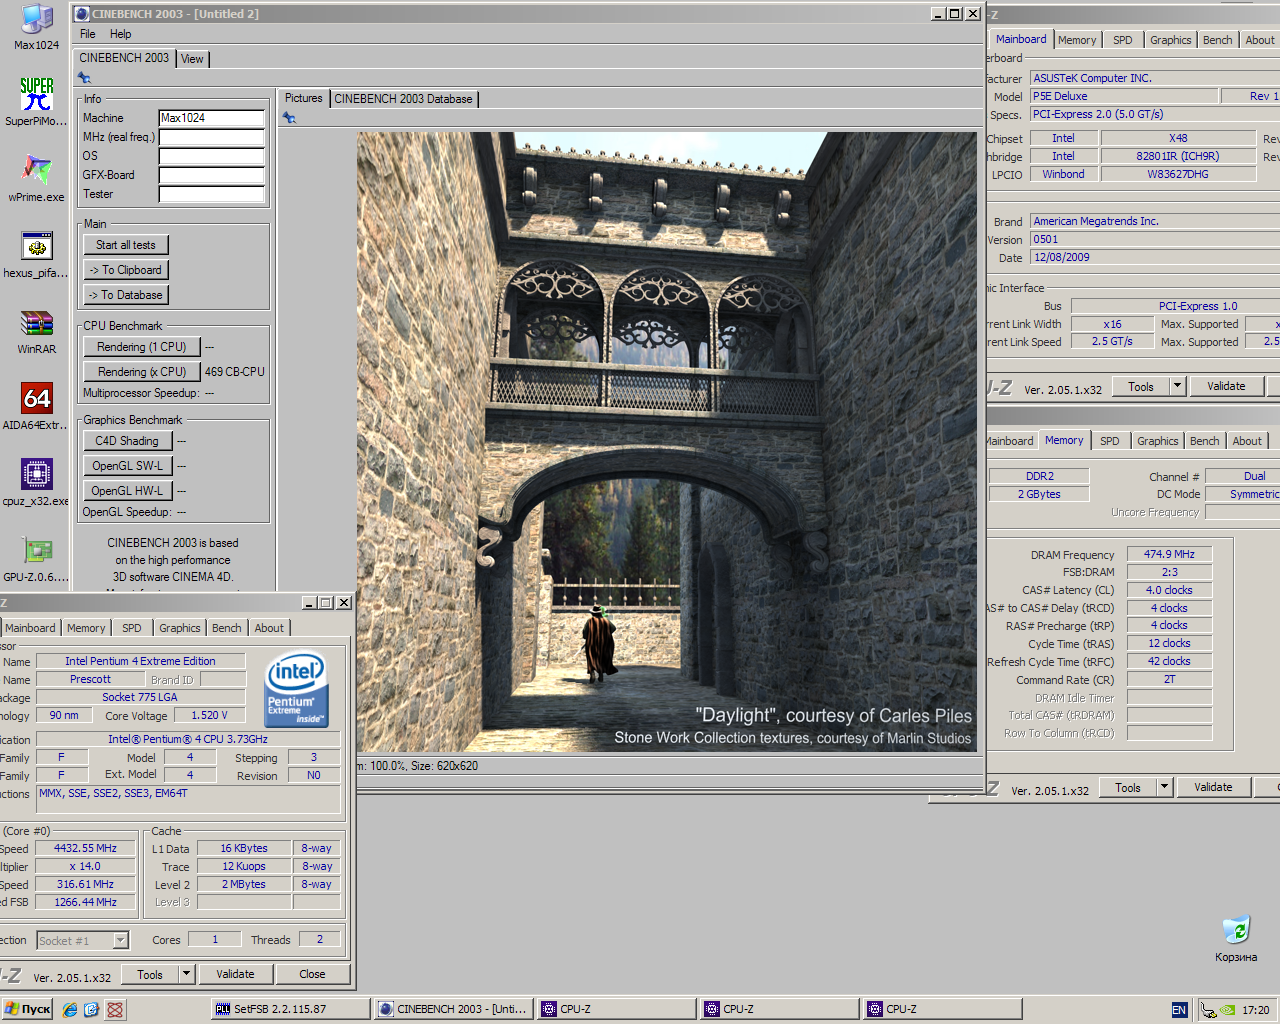Click the 4432.55 MHz core speed value

[x=85, y=848]
